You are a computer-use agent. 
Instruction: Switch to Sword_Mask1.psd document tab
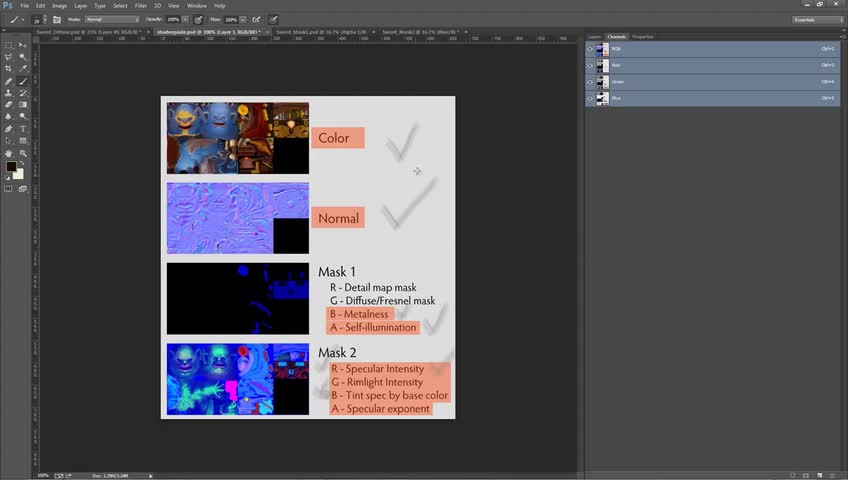pos(321,32)
